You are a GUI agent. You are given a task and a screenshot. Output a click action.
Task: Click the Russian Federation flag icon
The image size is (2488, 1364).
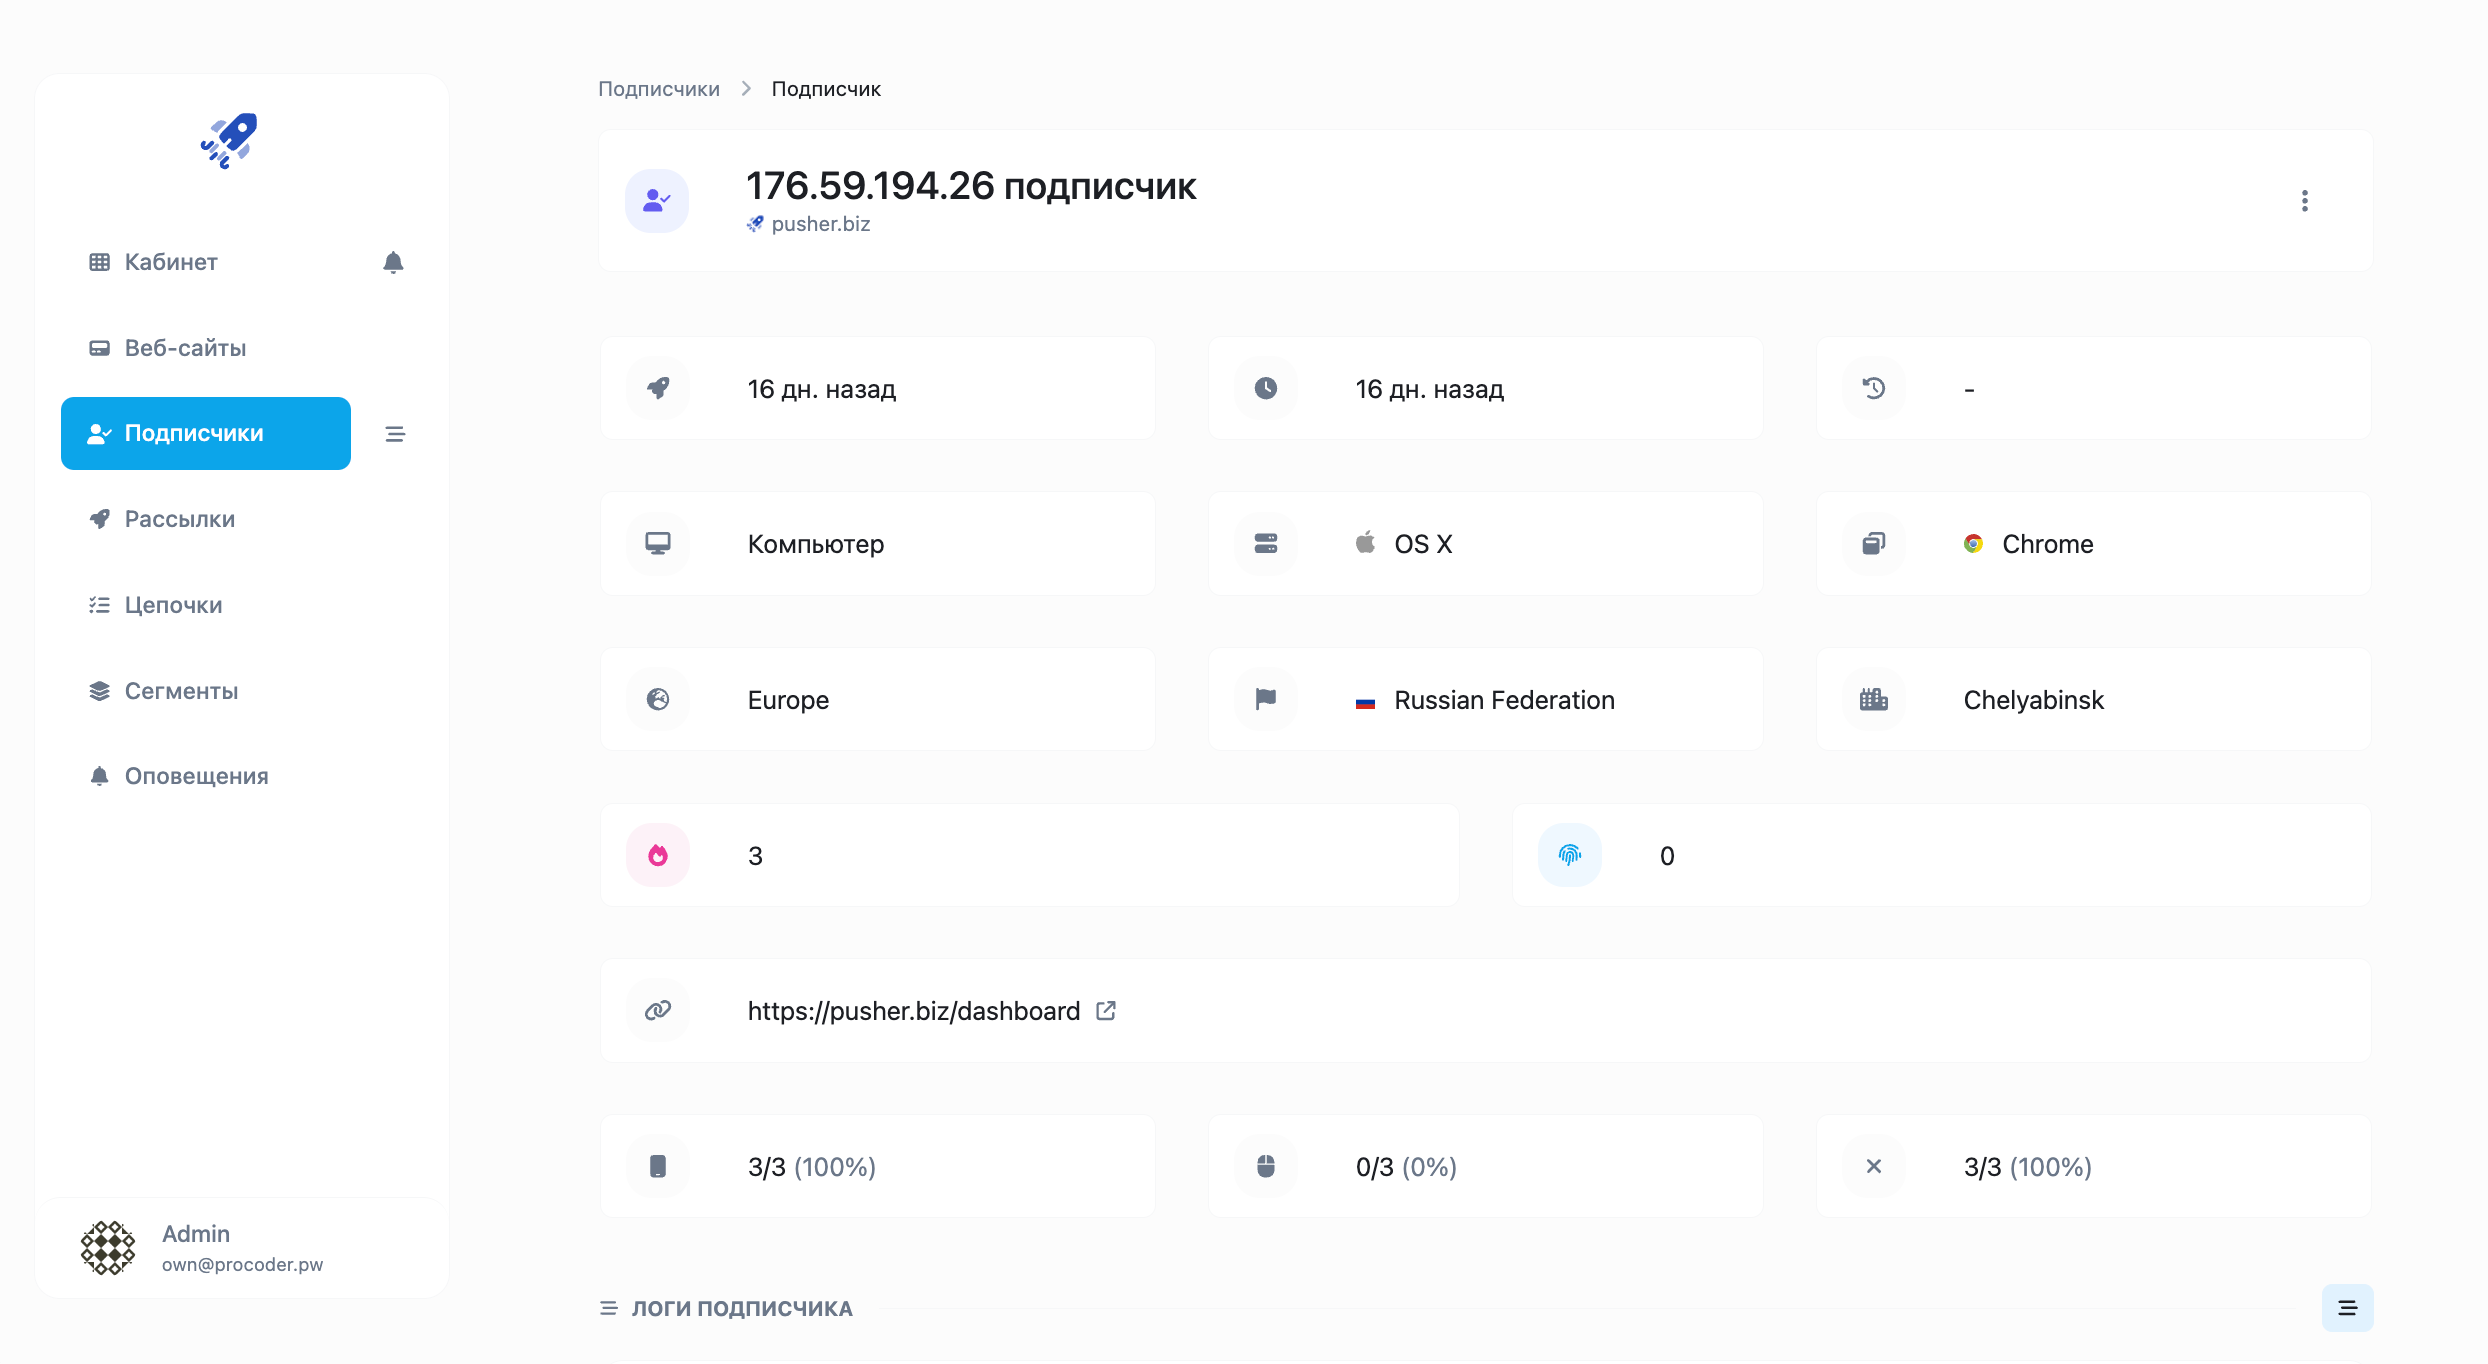click(x=1365, y=701)
